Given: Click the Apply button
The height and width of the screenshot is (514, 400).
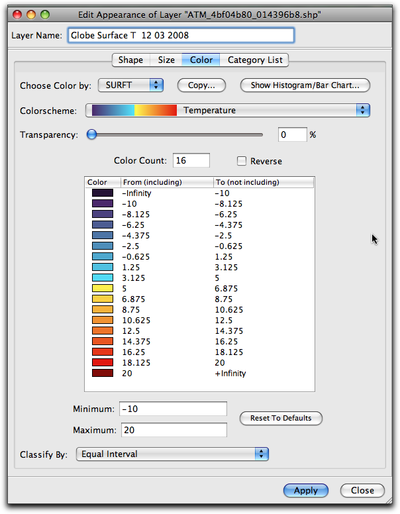Looking at the screenshot, I should (306, 490).
